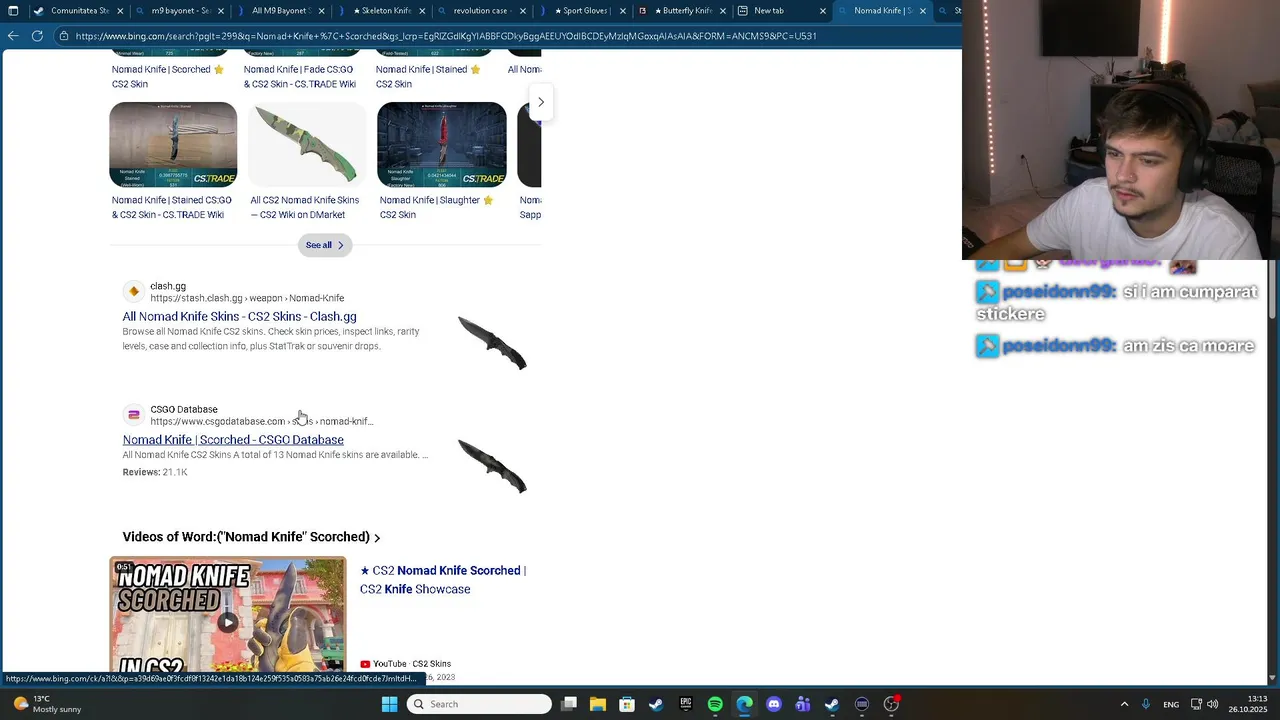The image size is (1280, 720).
Task: Click poseidonn99 username above stickere chat message
Action: (x=1059, y=292)
